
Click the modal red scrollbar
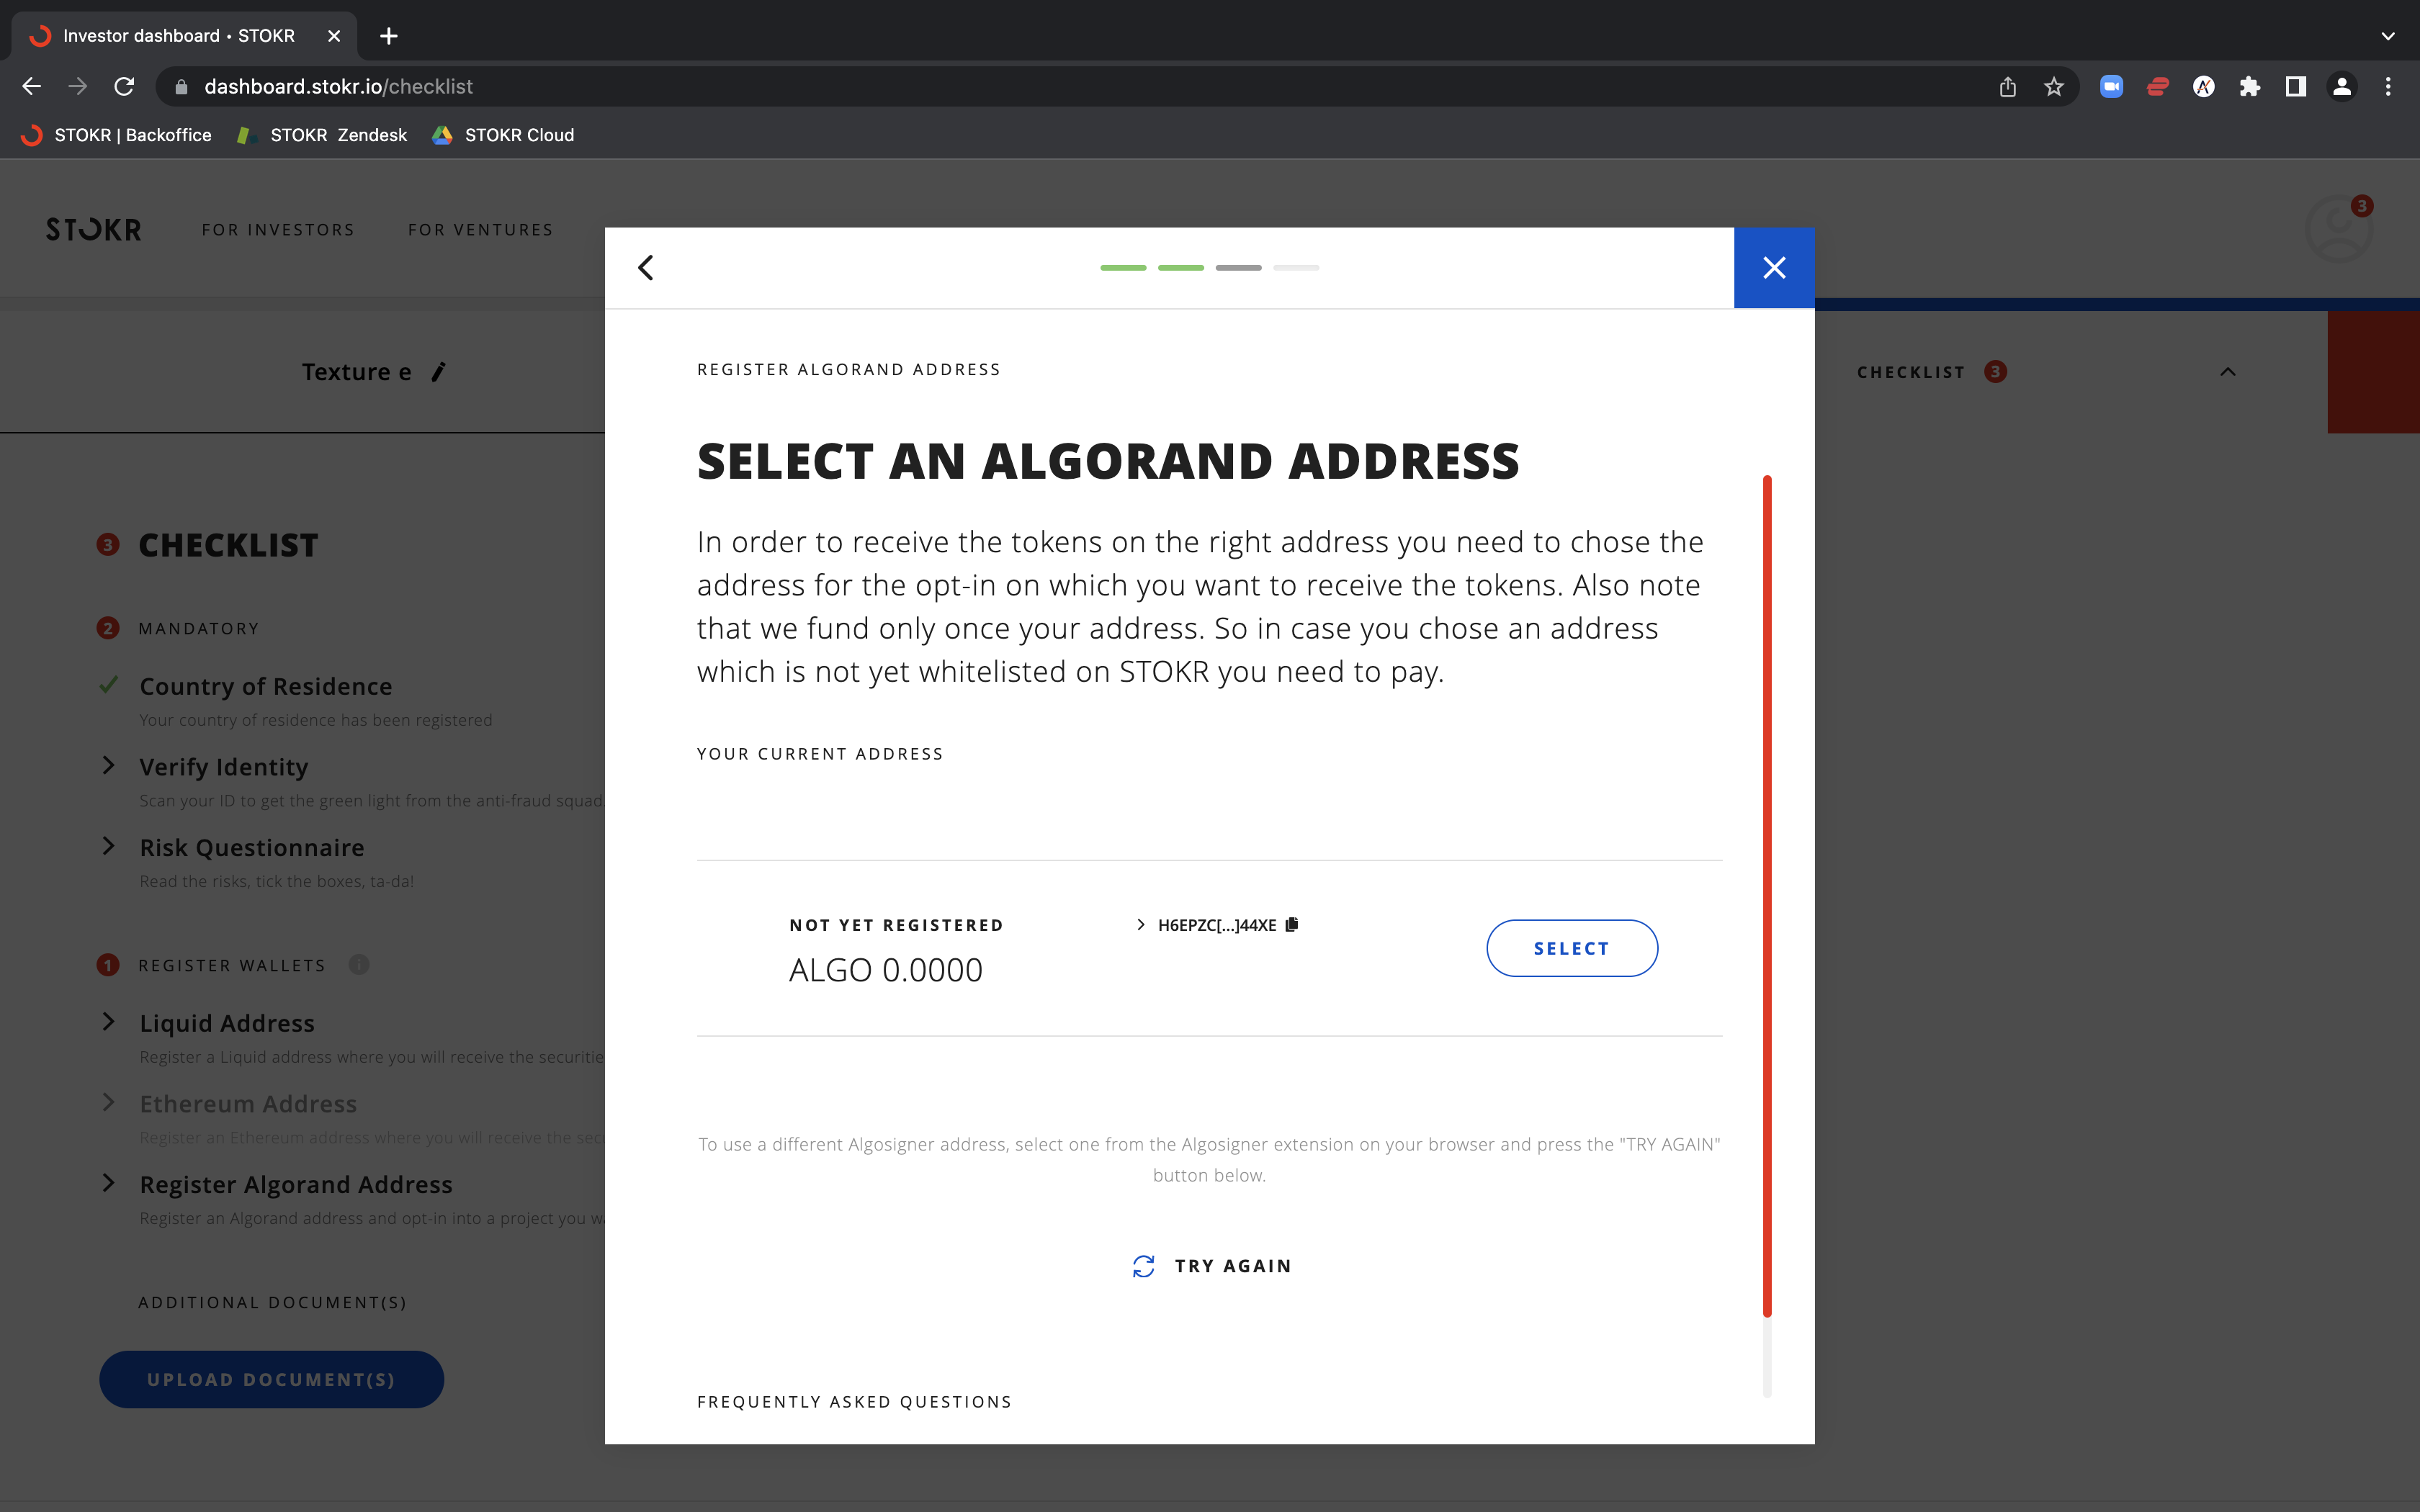coord(1767,896)
